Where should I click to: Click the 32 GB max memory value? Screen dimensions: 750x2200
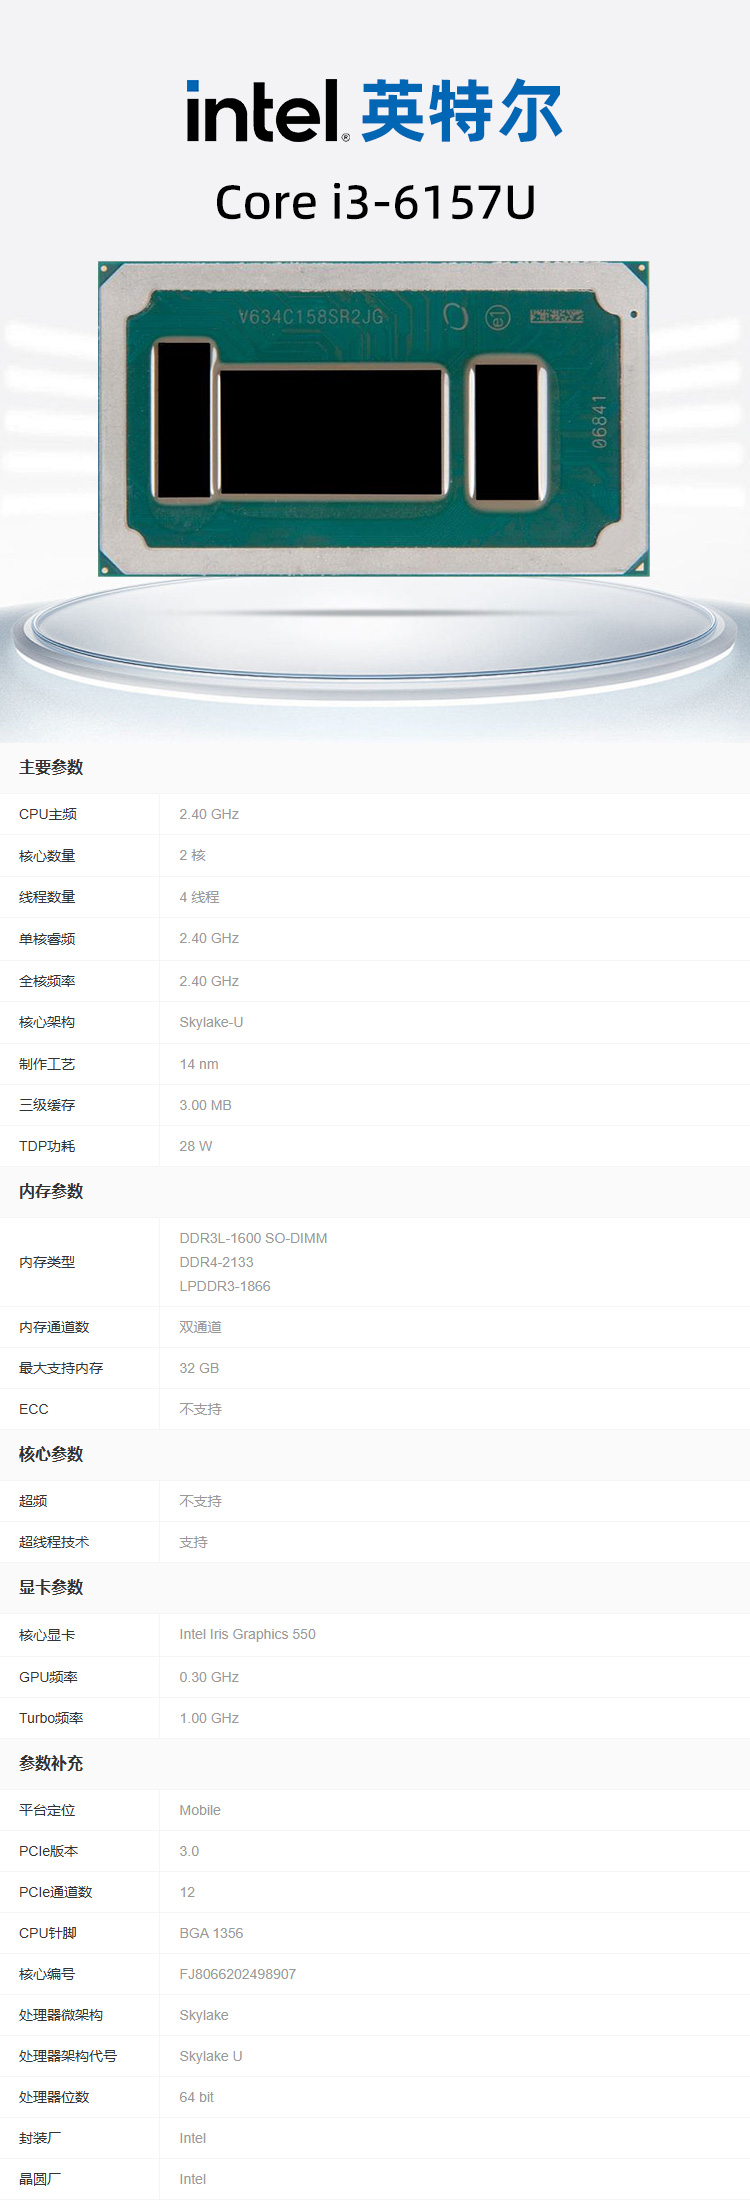199,1368
